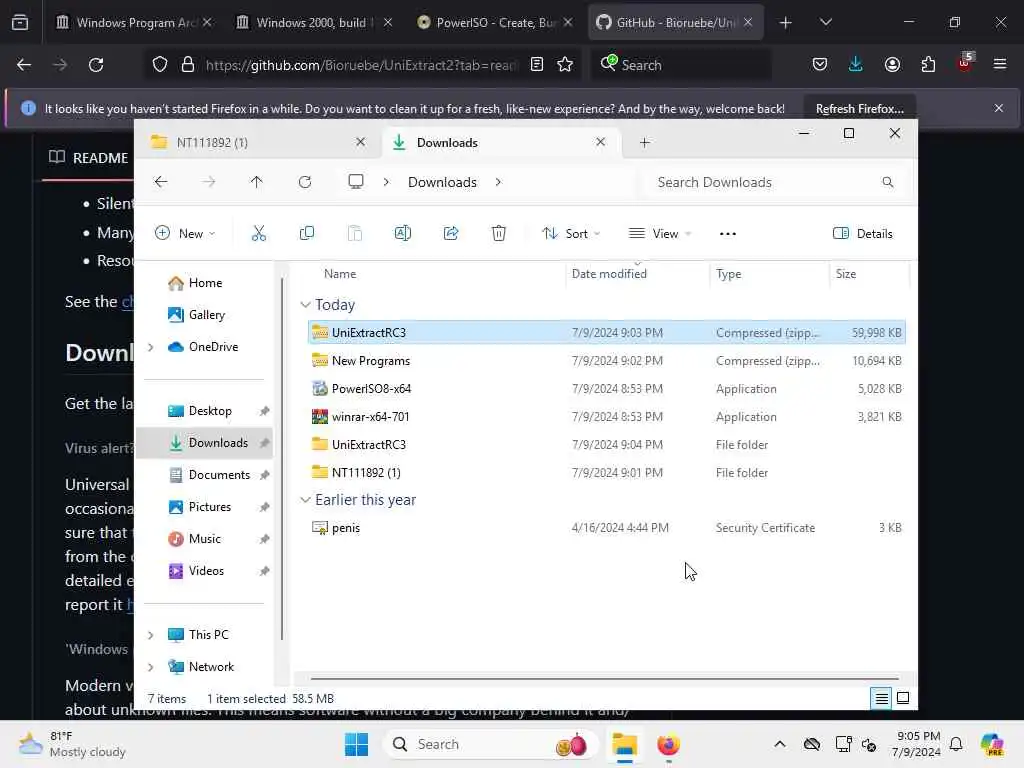Click the Cut scissors icon in Explorer toolbar
1024x768 pixels.
click(x=259, y=233)
